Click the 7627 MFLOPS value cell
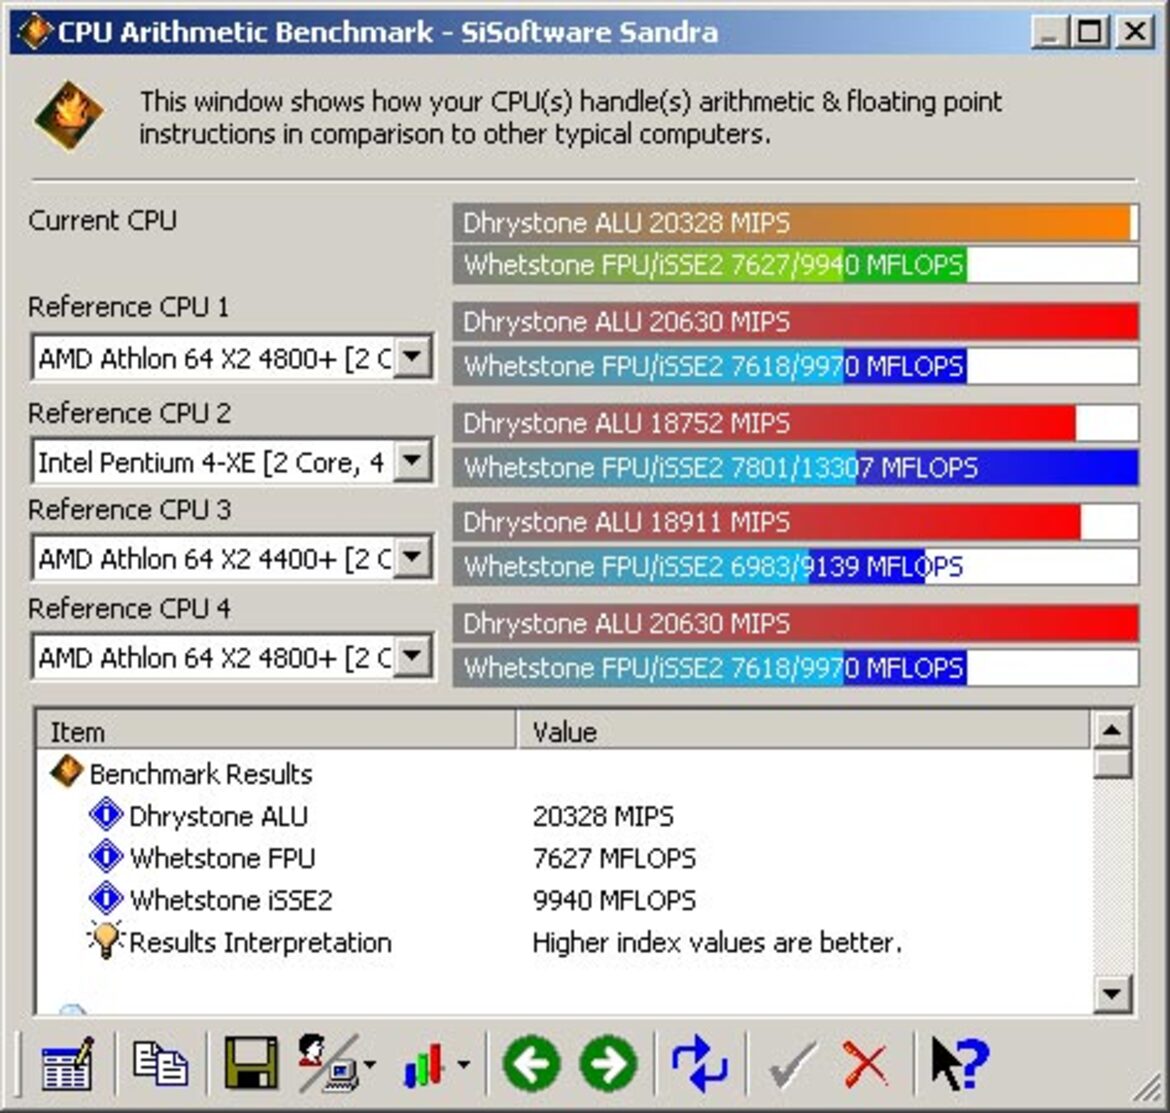 614,858
